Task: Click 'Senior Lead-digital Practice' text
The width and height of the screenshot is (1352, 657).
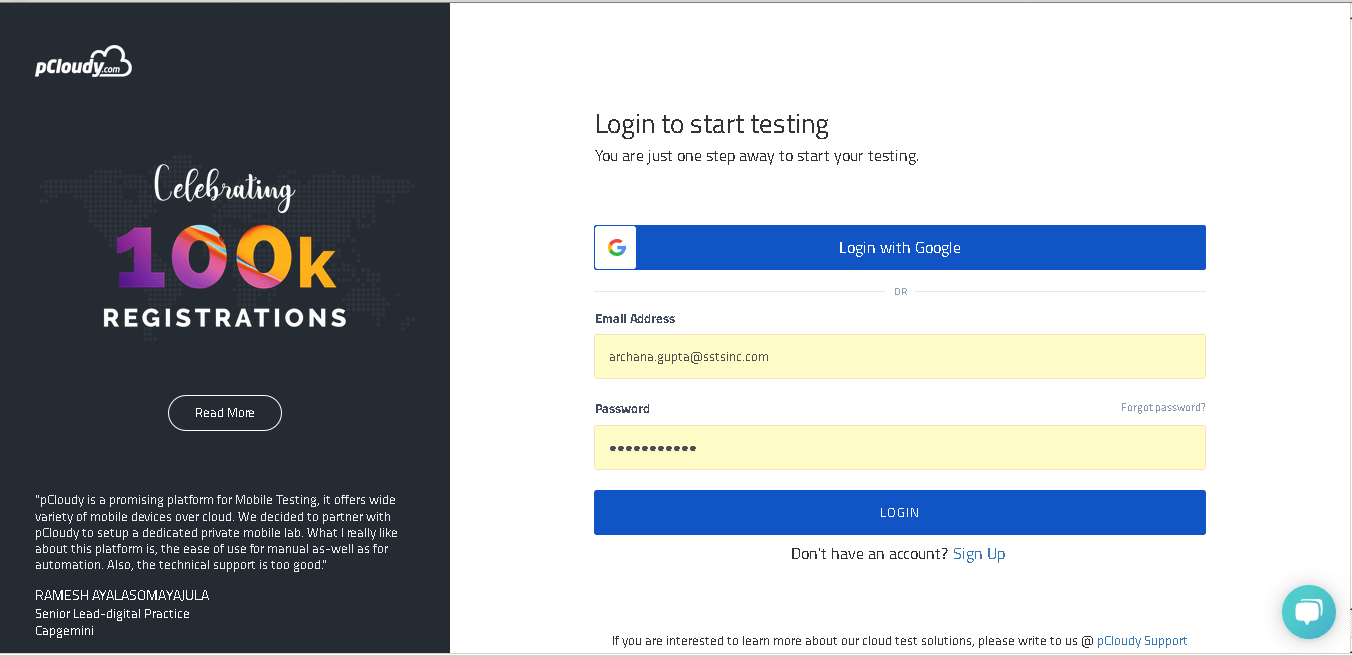Action: point(112,613)
